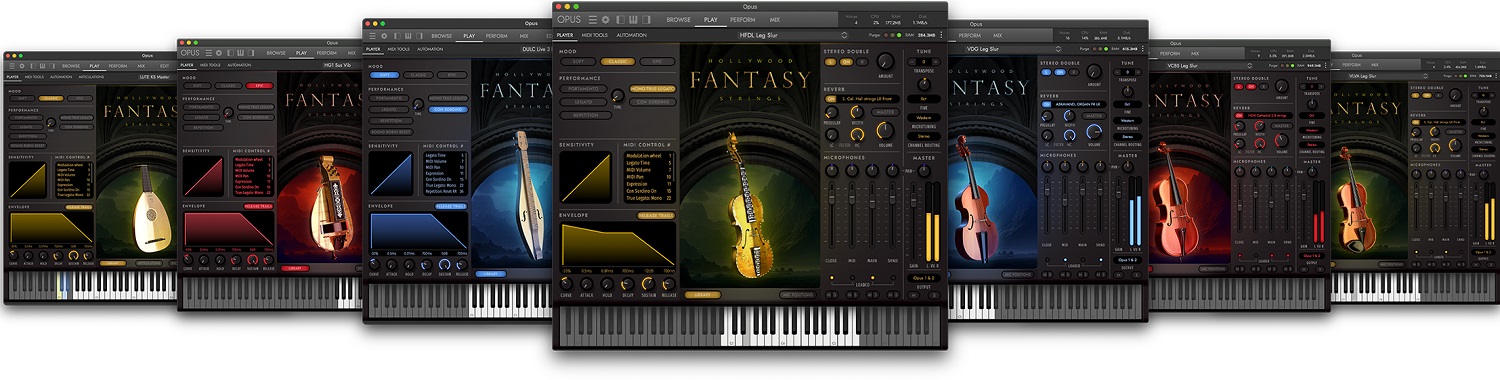Toggle MONO TRUE LEGATO in front window

click(653, 89)
